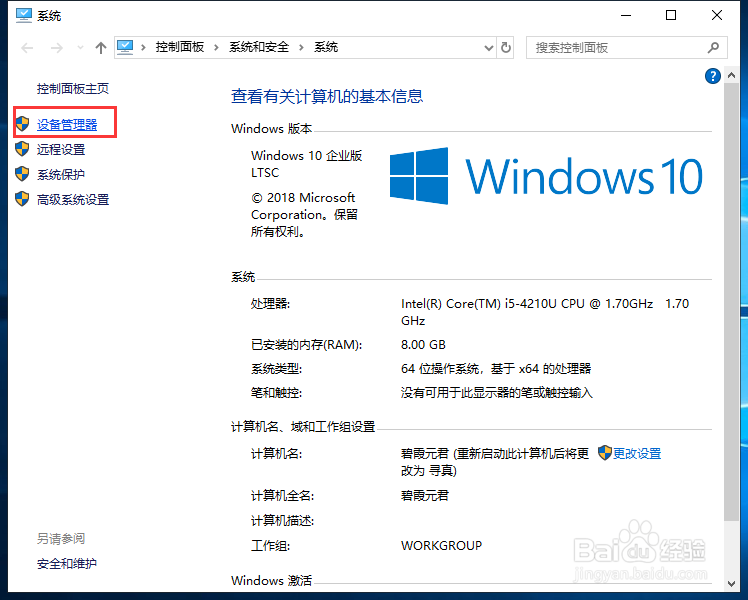Click the Windows 激活 section heading
This screenshot has height=600, width=748.
(271, 580)
